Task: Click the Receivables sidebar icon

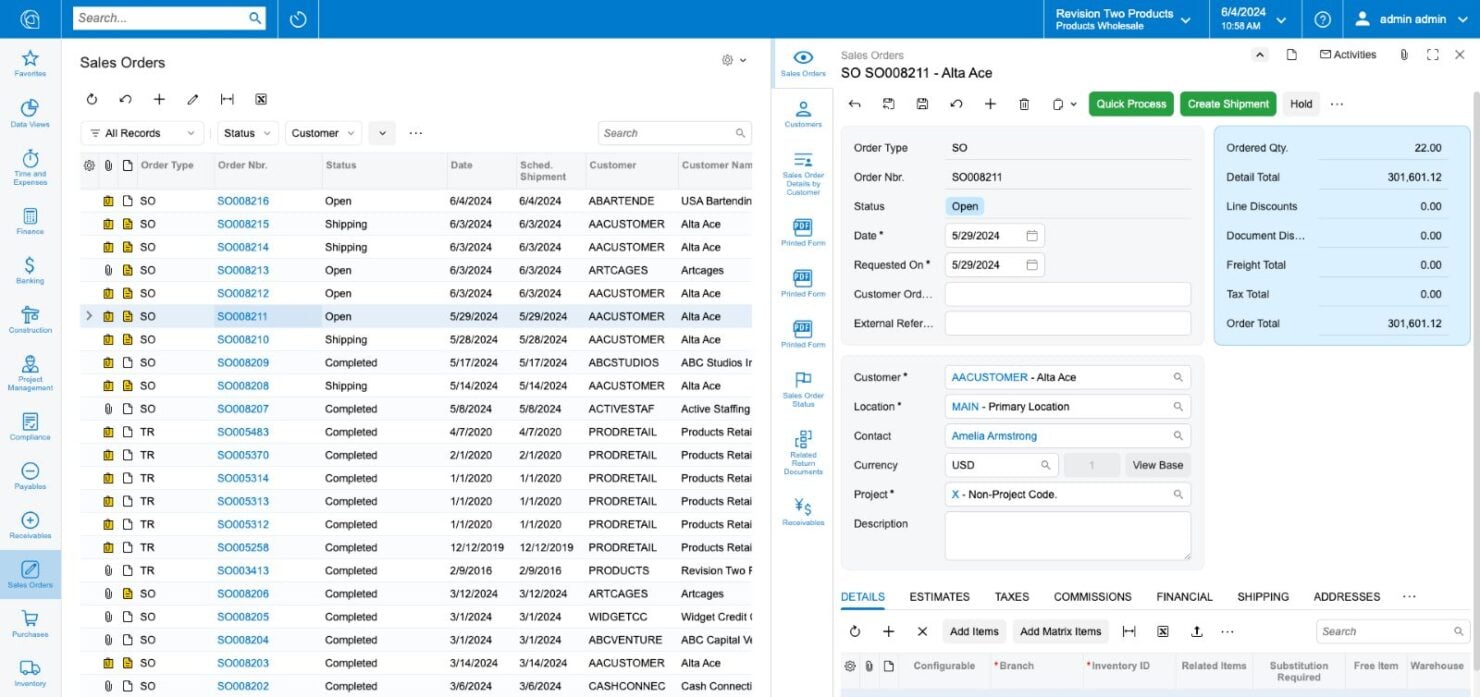Action: tap(30, 520)
